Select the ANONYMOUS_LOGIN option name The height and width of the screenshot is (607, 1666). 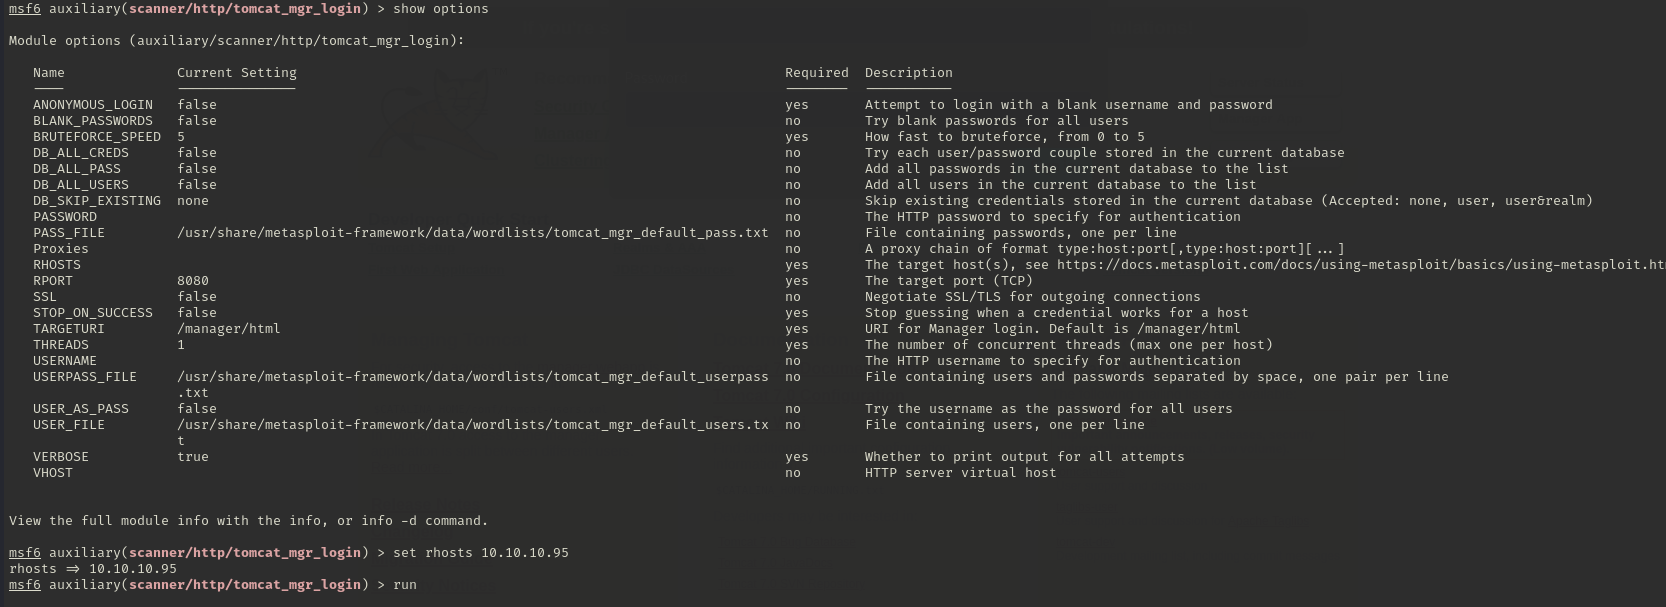click(93, 105)
